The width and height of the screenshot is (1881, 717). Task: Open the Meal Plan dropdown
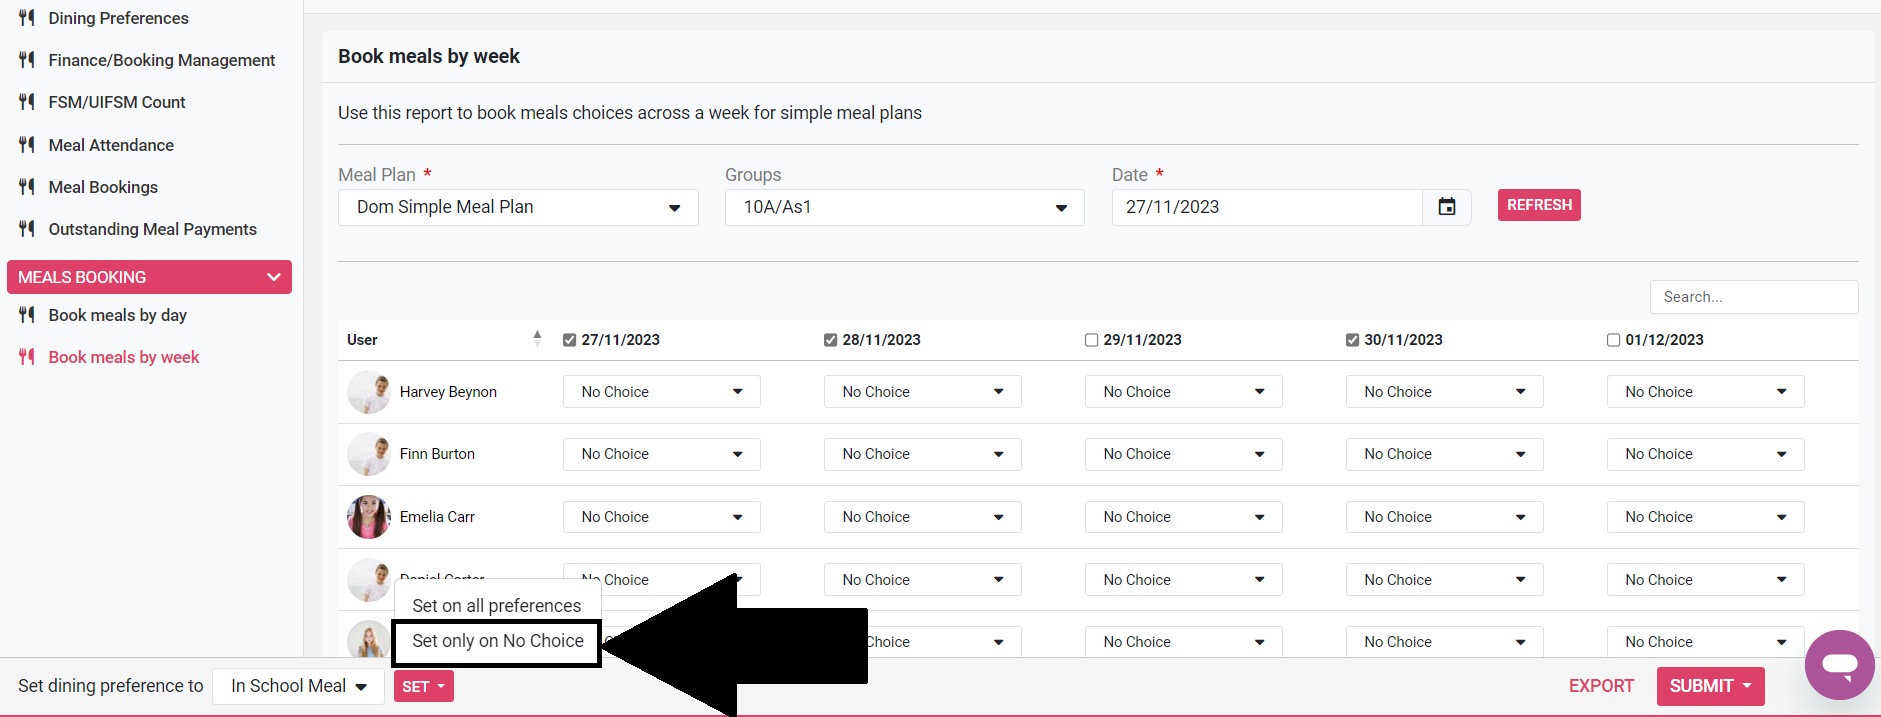point(518,207)
